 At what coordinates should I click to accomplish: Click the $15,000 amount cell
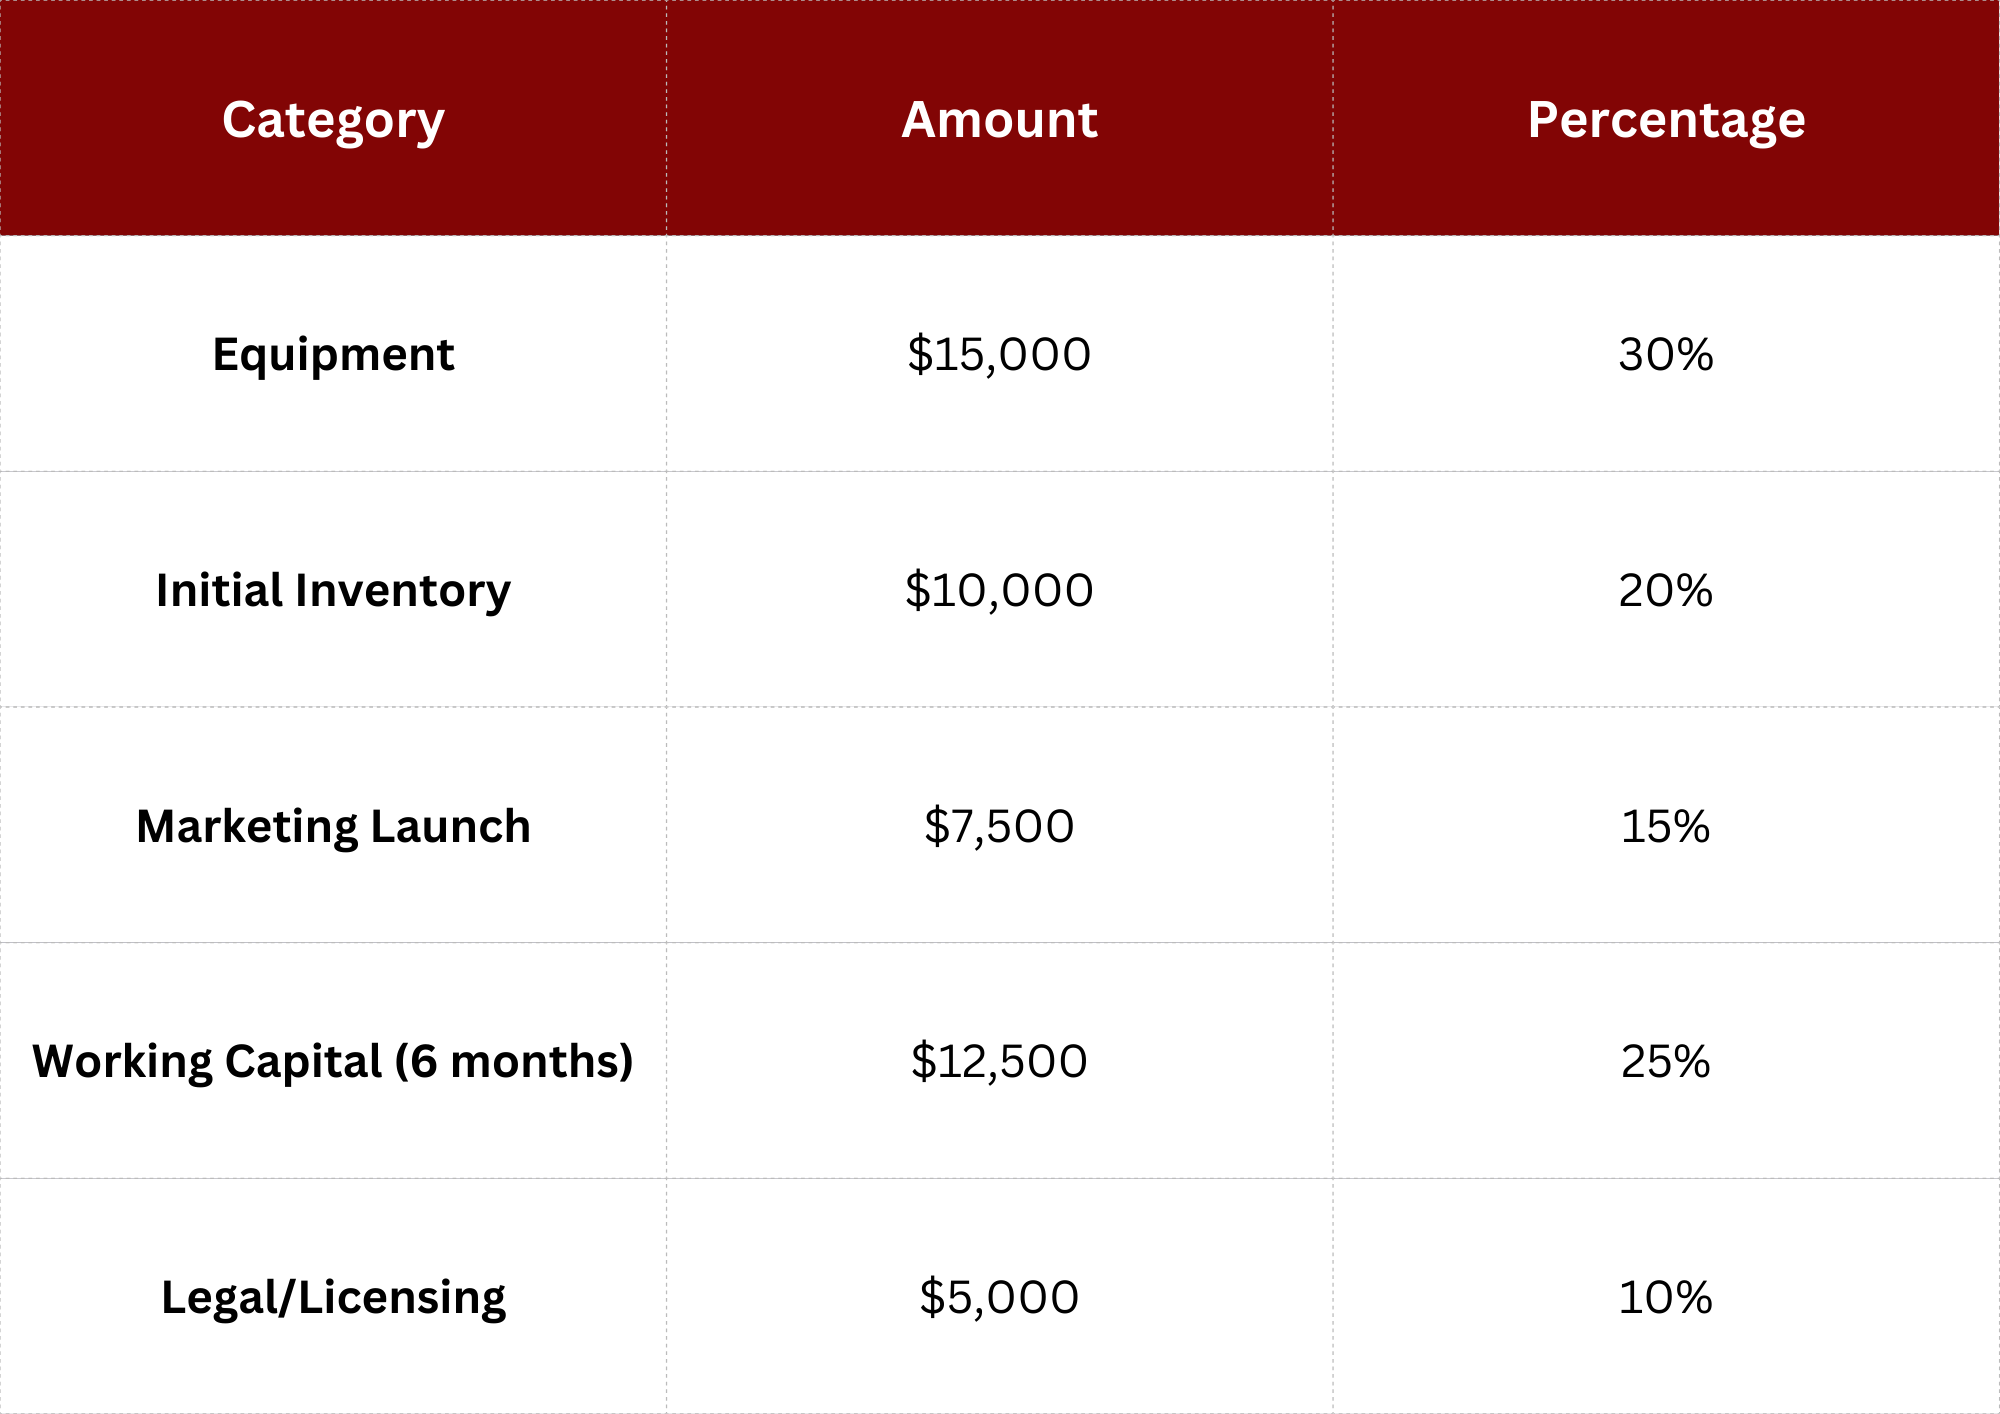[1000, 354]
